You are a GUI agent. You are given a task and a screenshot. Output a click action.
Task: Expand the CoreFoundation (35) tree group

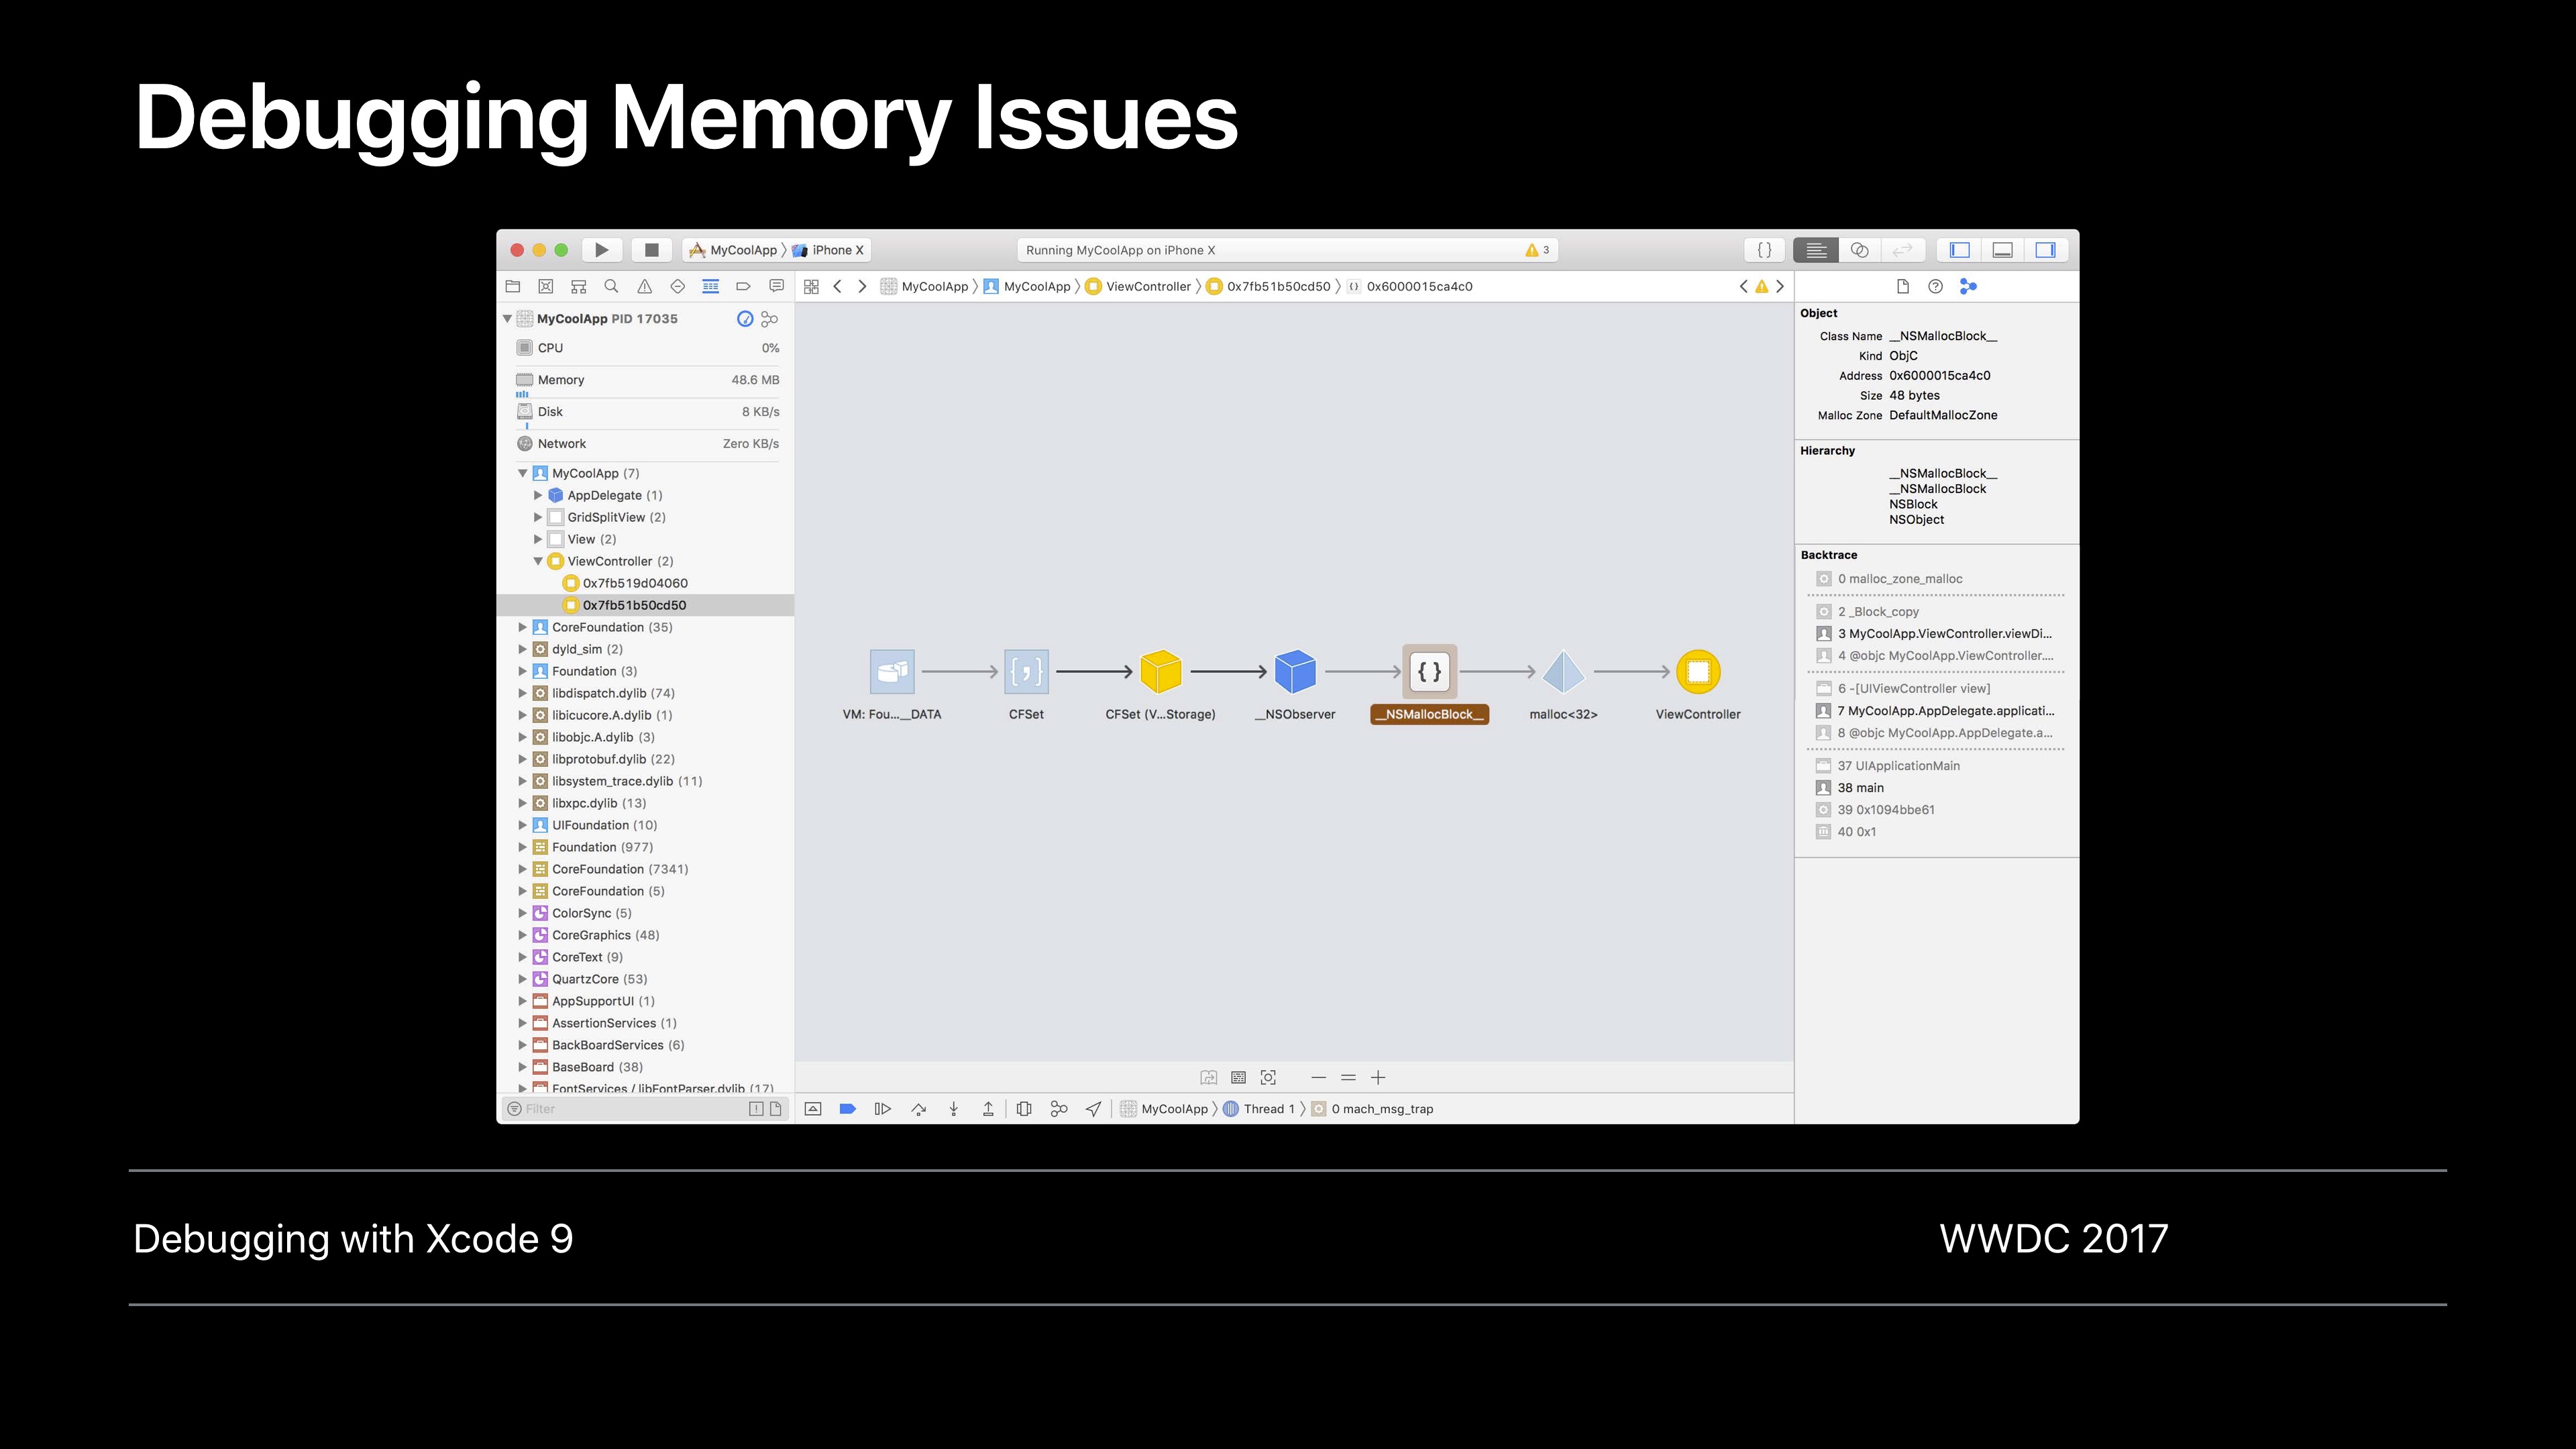(522, 628)
